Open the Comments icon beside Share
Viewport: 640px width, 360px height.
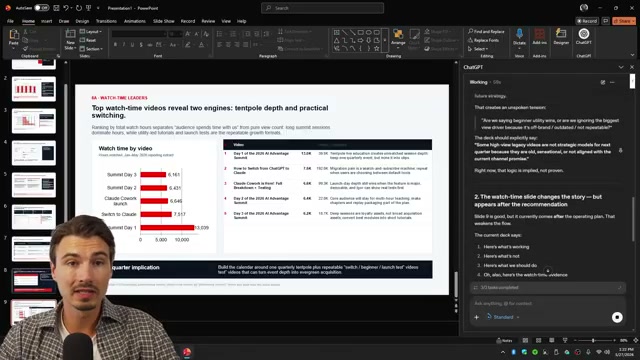tap(606, 21)
